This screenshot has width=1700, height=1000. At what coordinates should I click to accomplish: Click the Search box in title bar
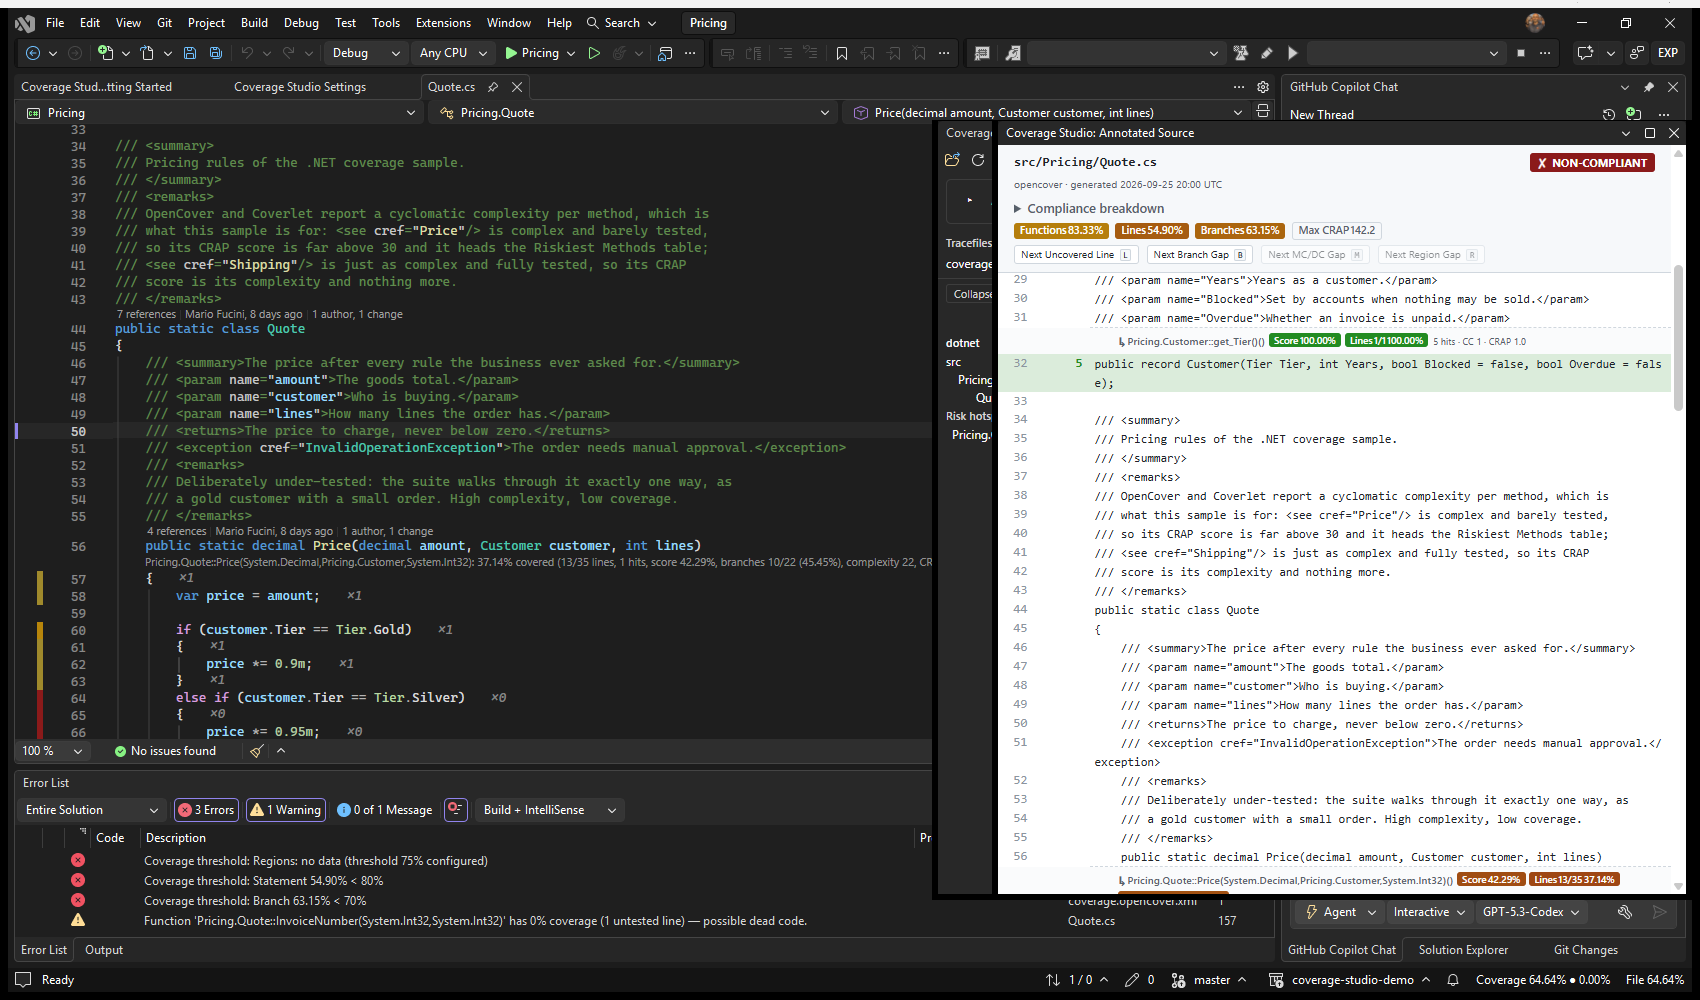pyautogui.click(x=622, y=23)
